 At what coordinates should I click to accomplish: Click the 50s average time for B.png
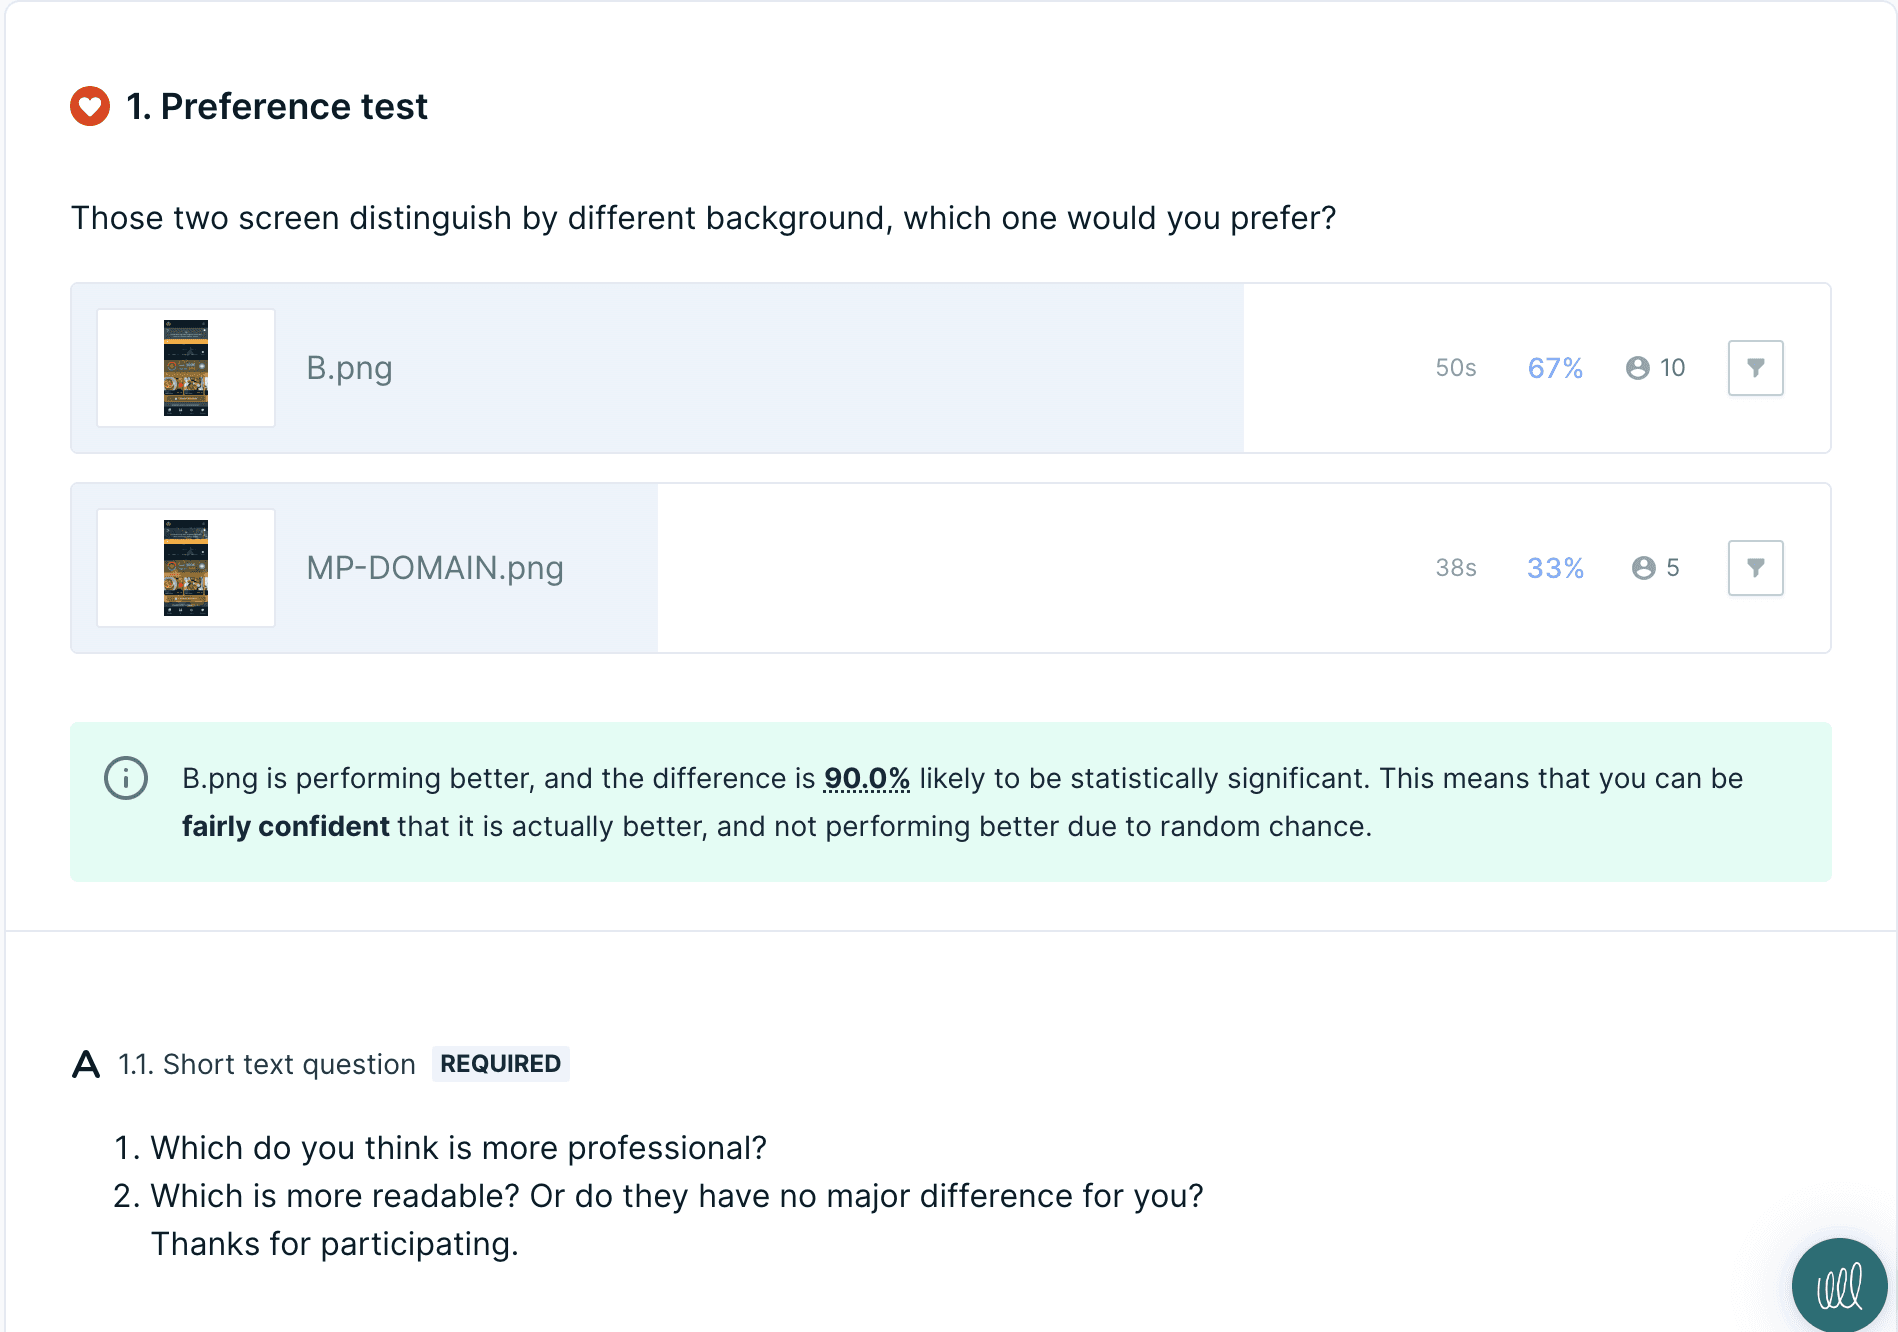pos(1455,368)
